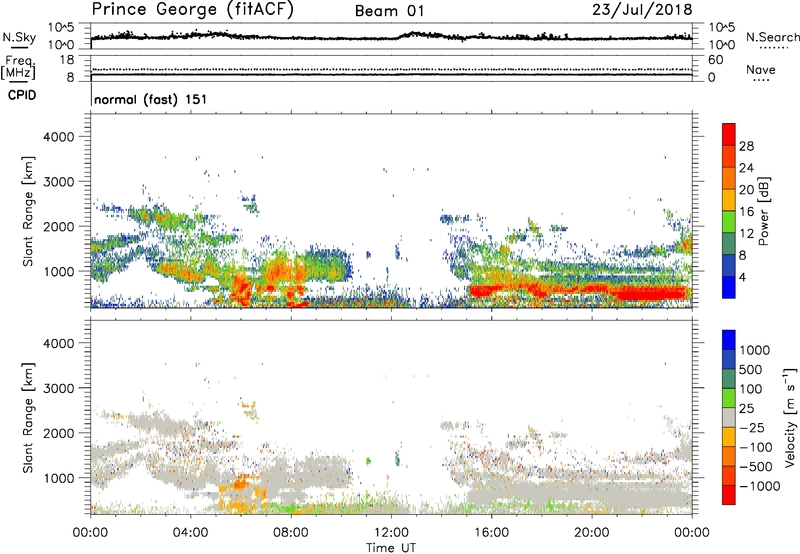Image resolution: width=800 pixels, height=554 pixels.
Task: Click the 'normal (fast) 151' text
Action: coord(151,99)
